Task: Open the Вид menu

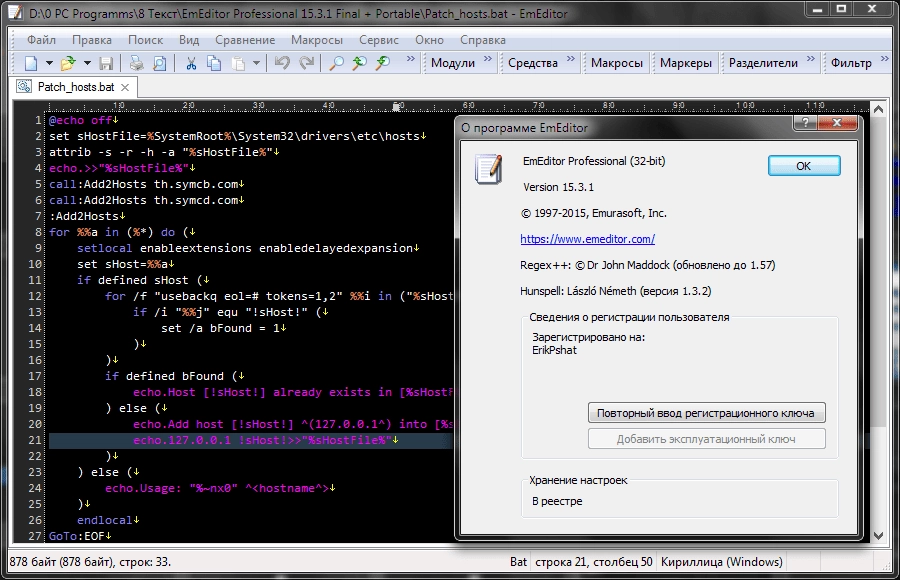Action: [189, 40]
